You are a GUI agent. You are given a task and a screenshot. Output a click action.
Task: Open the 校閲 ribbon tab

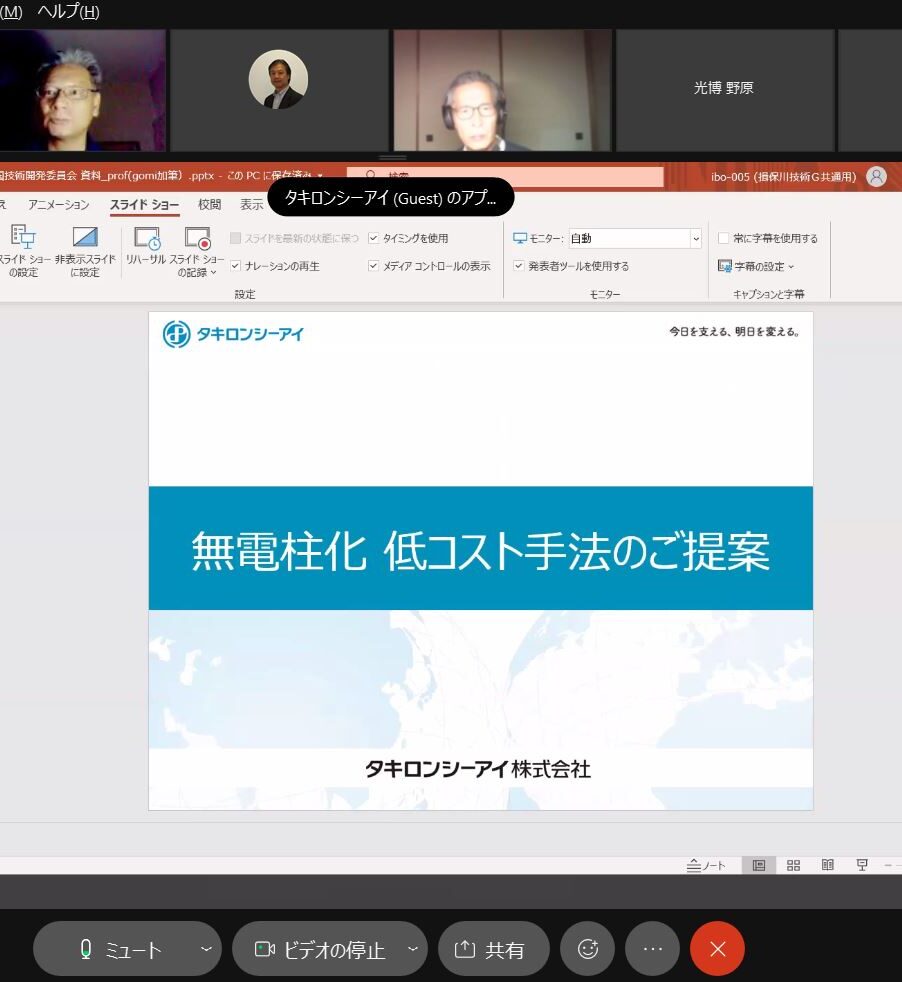[x=209, y=205]
